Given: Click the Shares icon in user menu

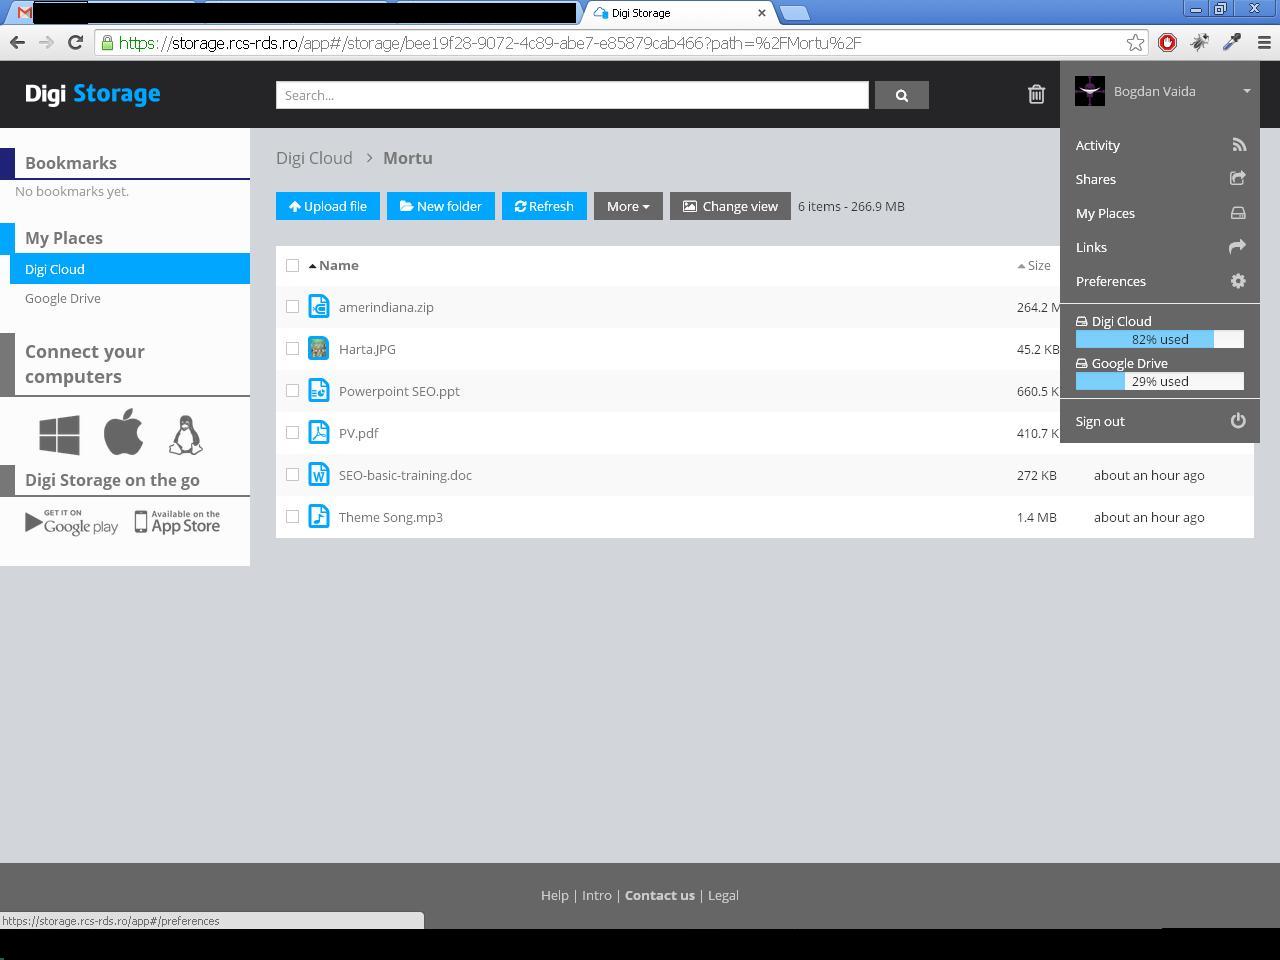Looking at the screenshot, I should [x=1238, y=179].
